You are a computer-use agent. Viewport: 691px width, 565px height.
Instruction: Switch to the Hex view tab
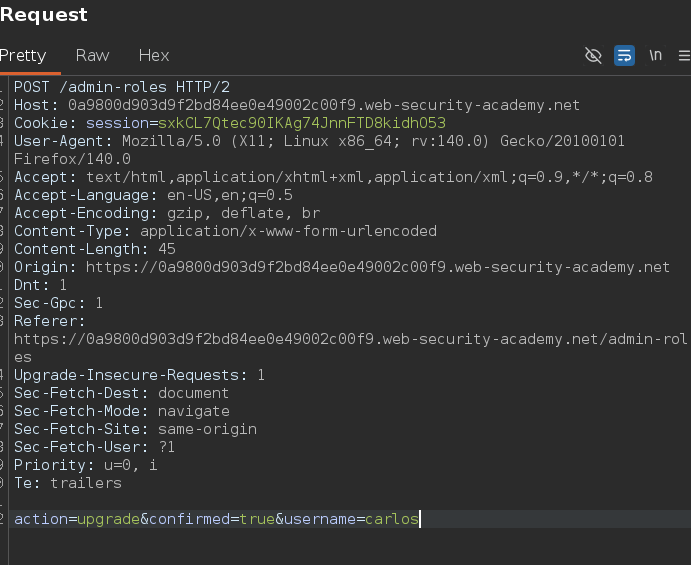154,56
